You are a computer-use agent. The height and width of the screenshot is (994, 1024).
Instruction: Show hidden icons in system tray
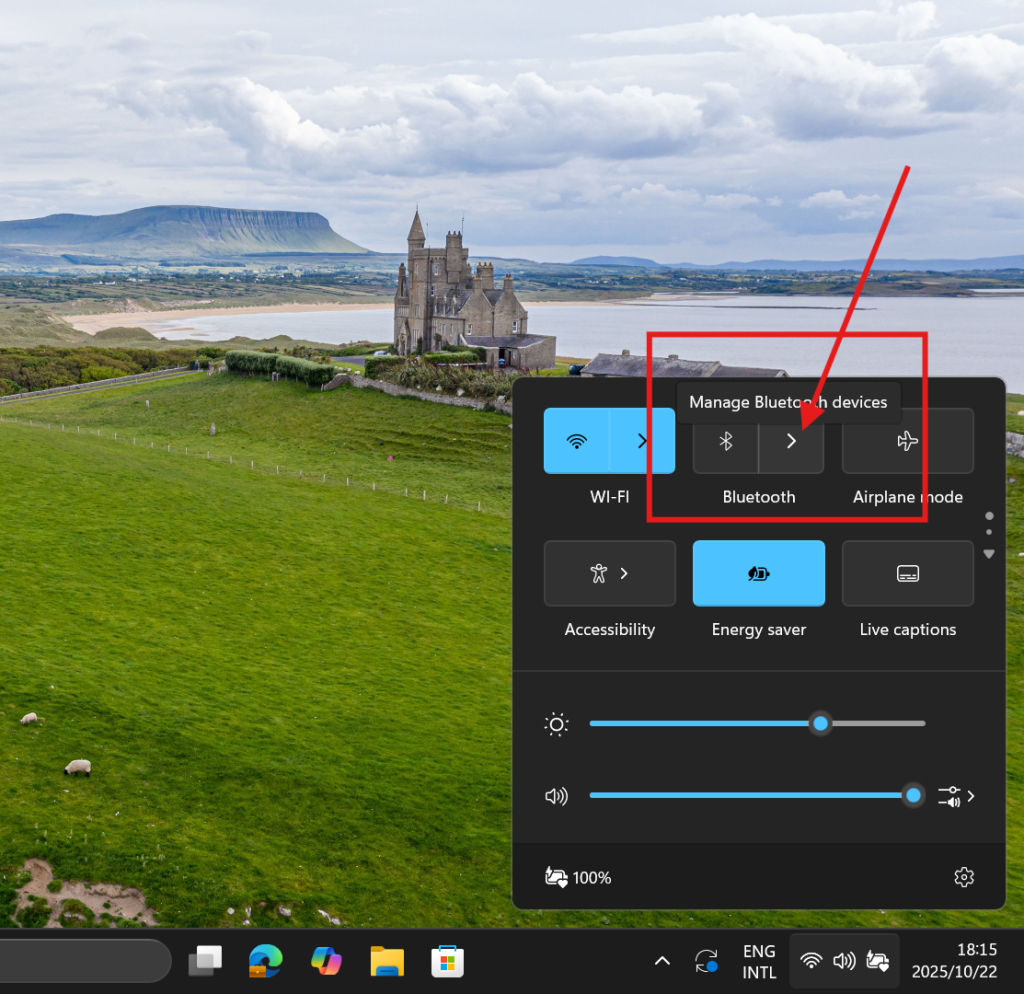[661, 961]
